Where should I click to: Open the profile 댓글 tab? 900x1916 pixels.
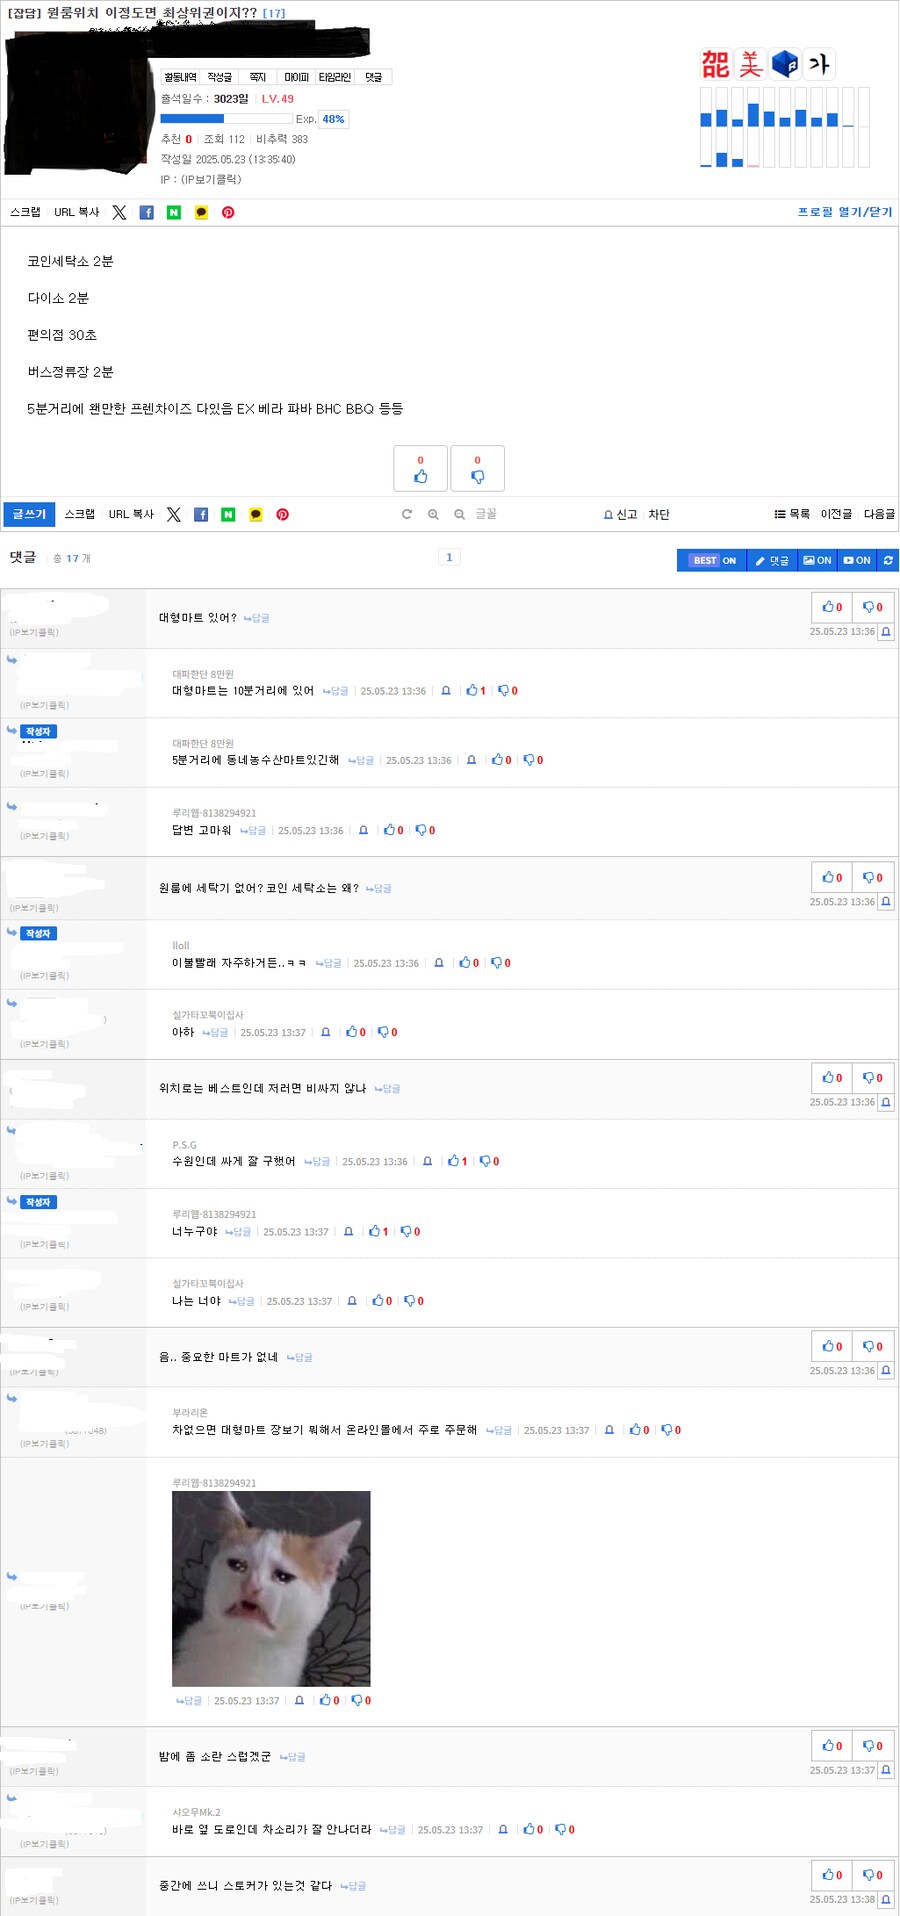pyautogui.click(x=374, y=77)
